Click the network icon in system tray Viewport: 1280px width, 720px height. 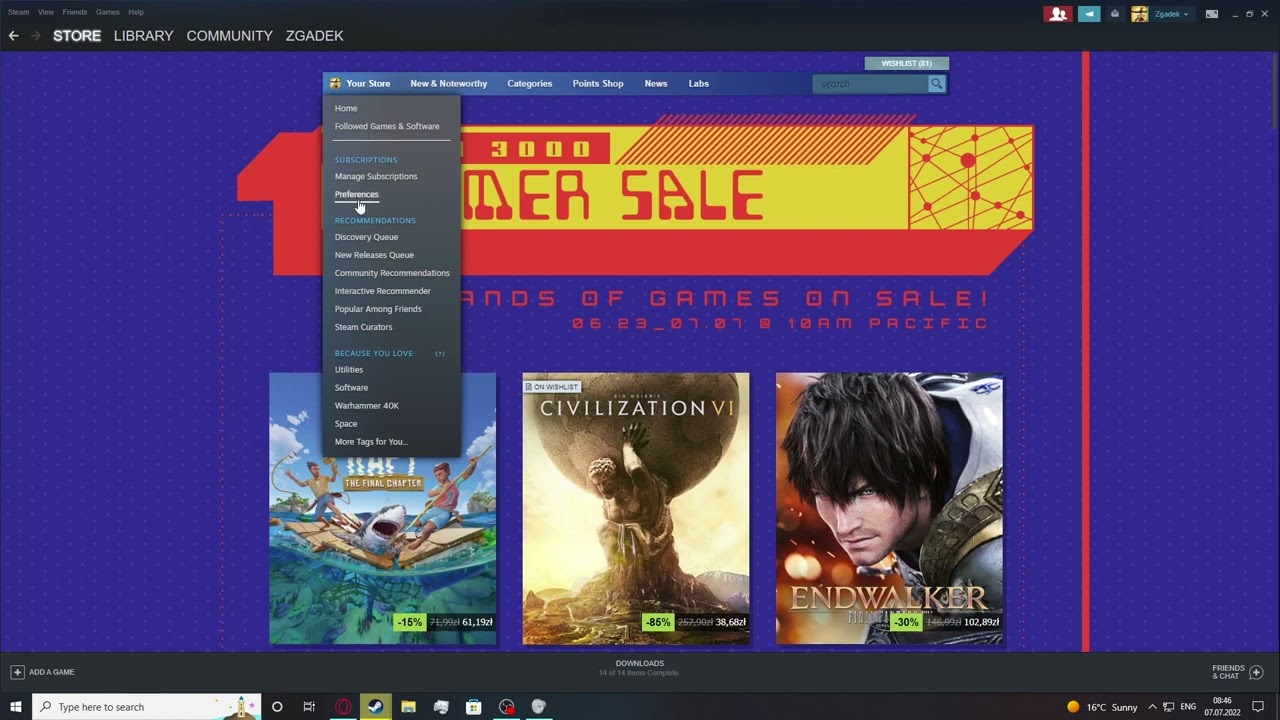coord(1168,707)
